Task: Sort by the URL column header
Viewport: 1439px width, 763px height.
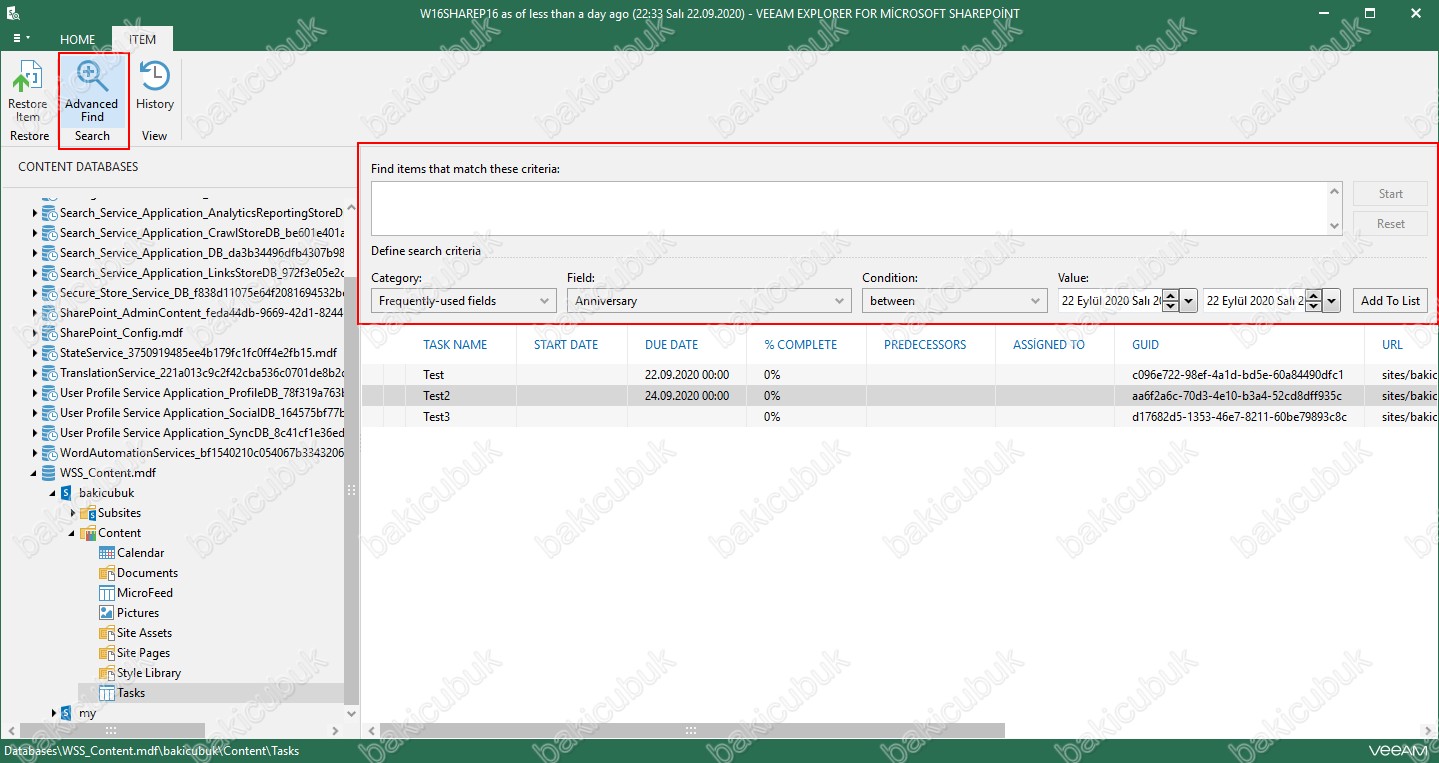Action: coord(1392,345)
